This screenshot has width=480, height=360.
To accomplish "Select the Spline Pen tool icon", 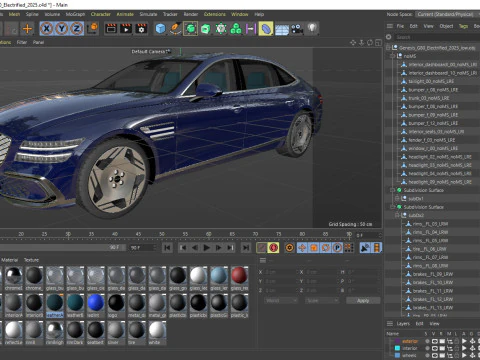I will click(175, 29).
